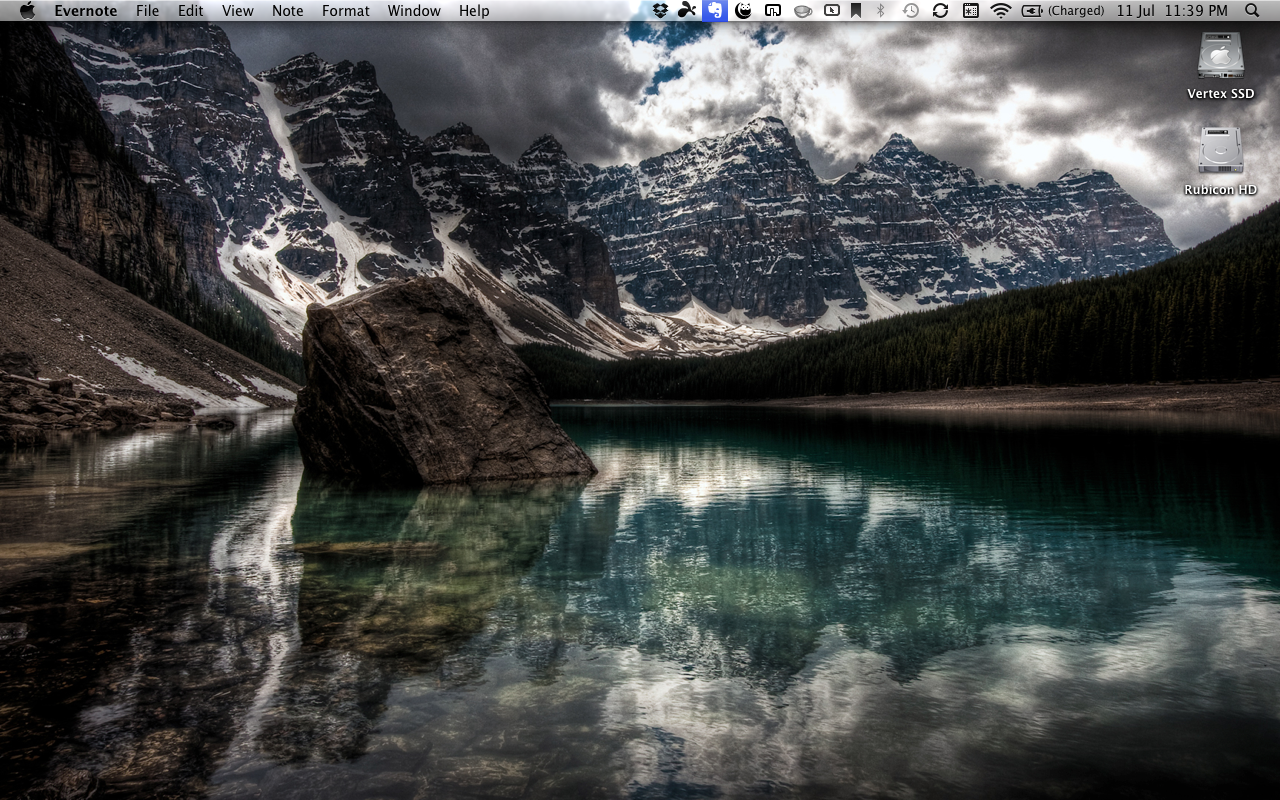Image resolution: width=1280 pixels, height=800 pixels.
Task: Select the Rubicon HD drive icon
Action: pyautogui.click(x=1221, y=150)
